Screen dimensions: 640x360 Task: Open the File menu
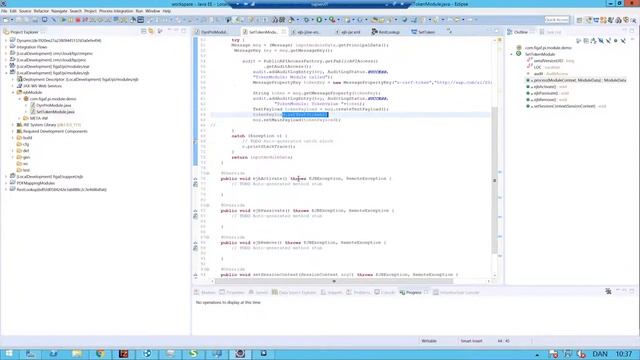4,11
